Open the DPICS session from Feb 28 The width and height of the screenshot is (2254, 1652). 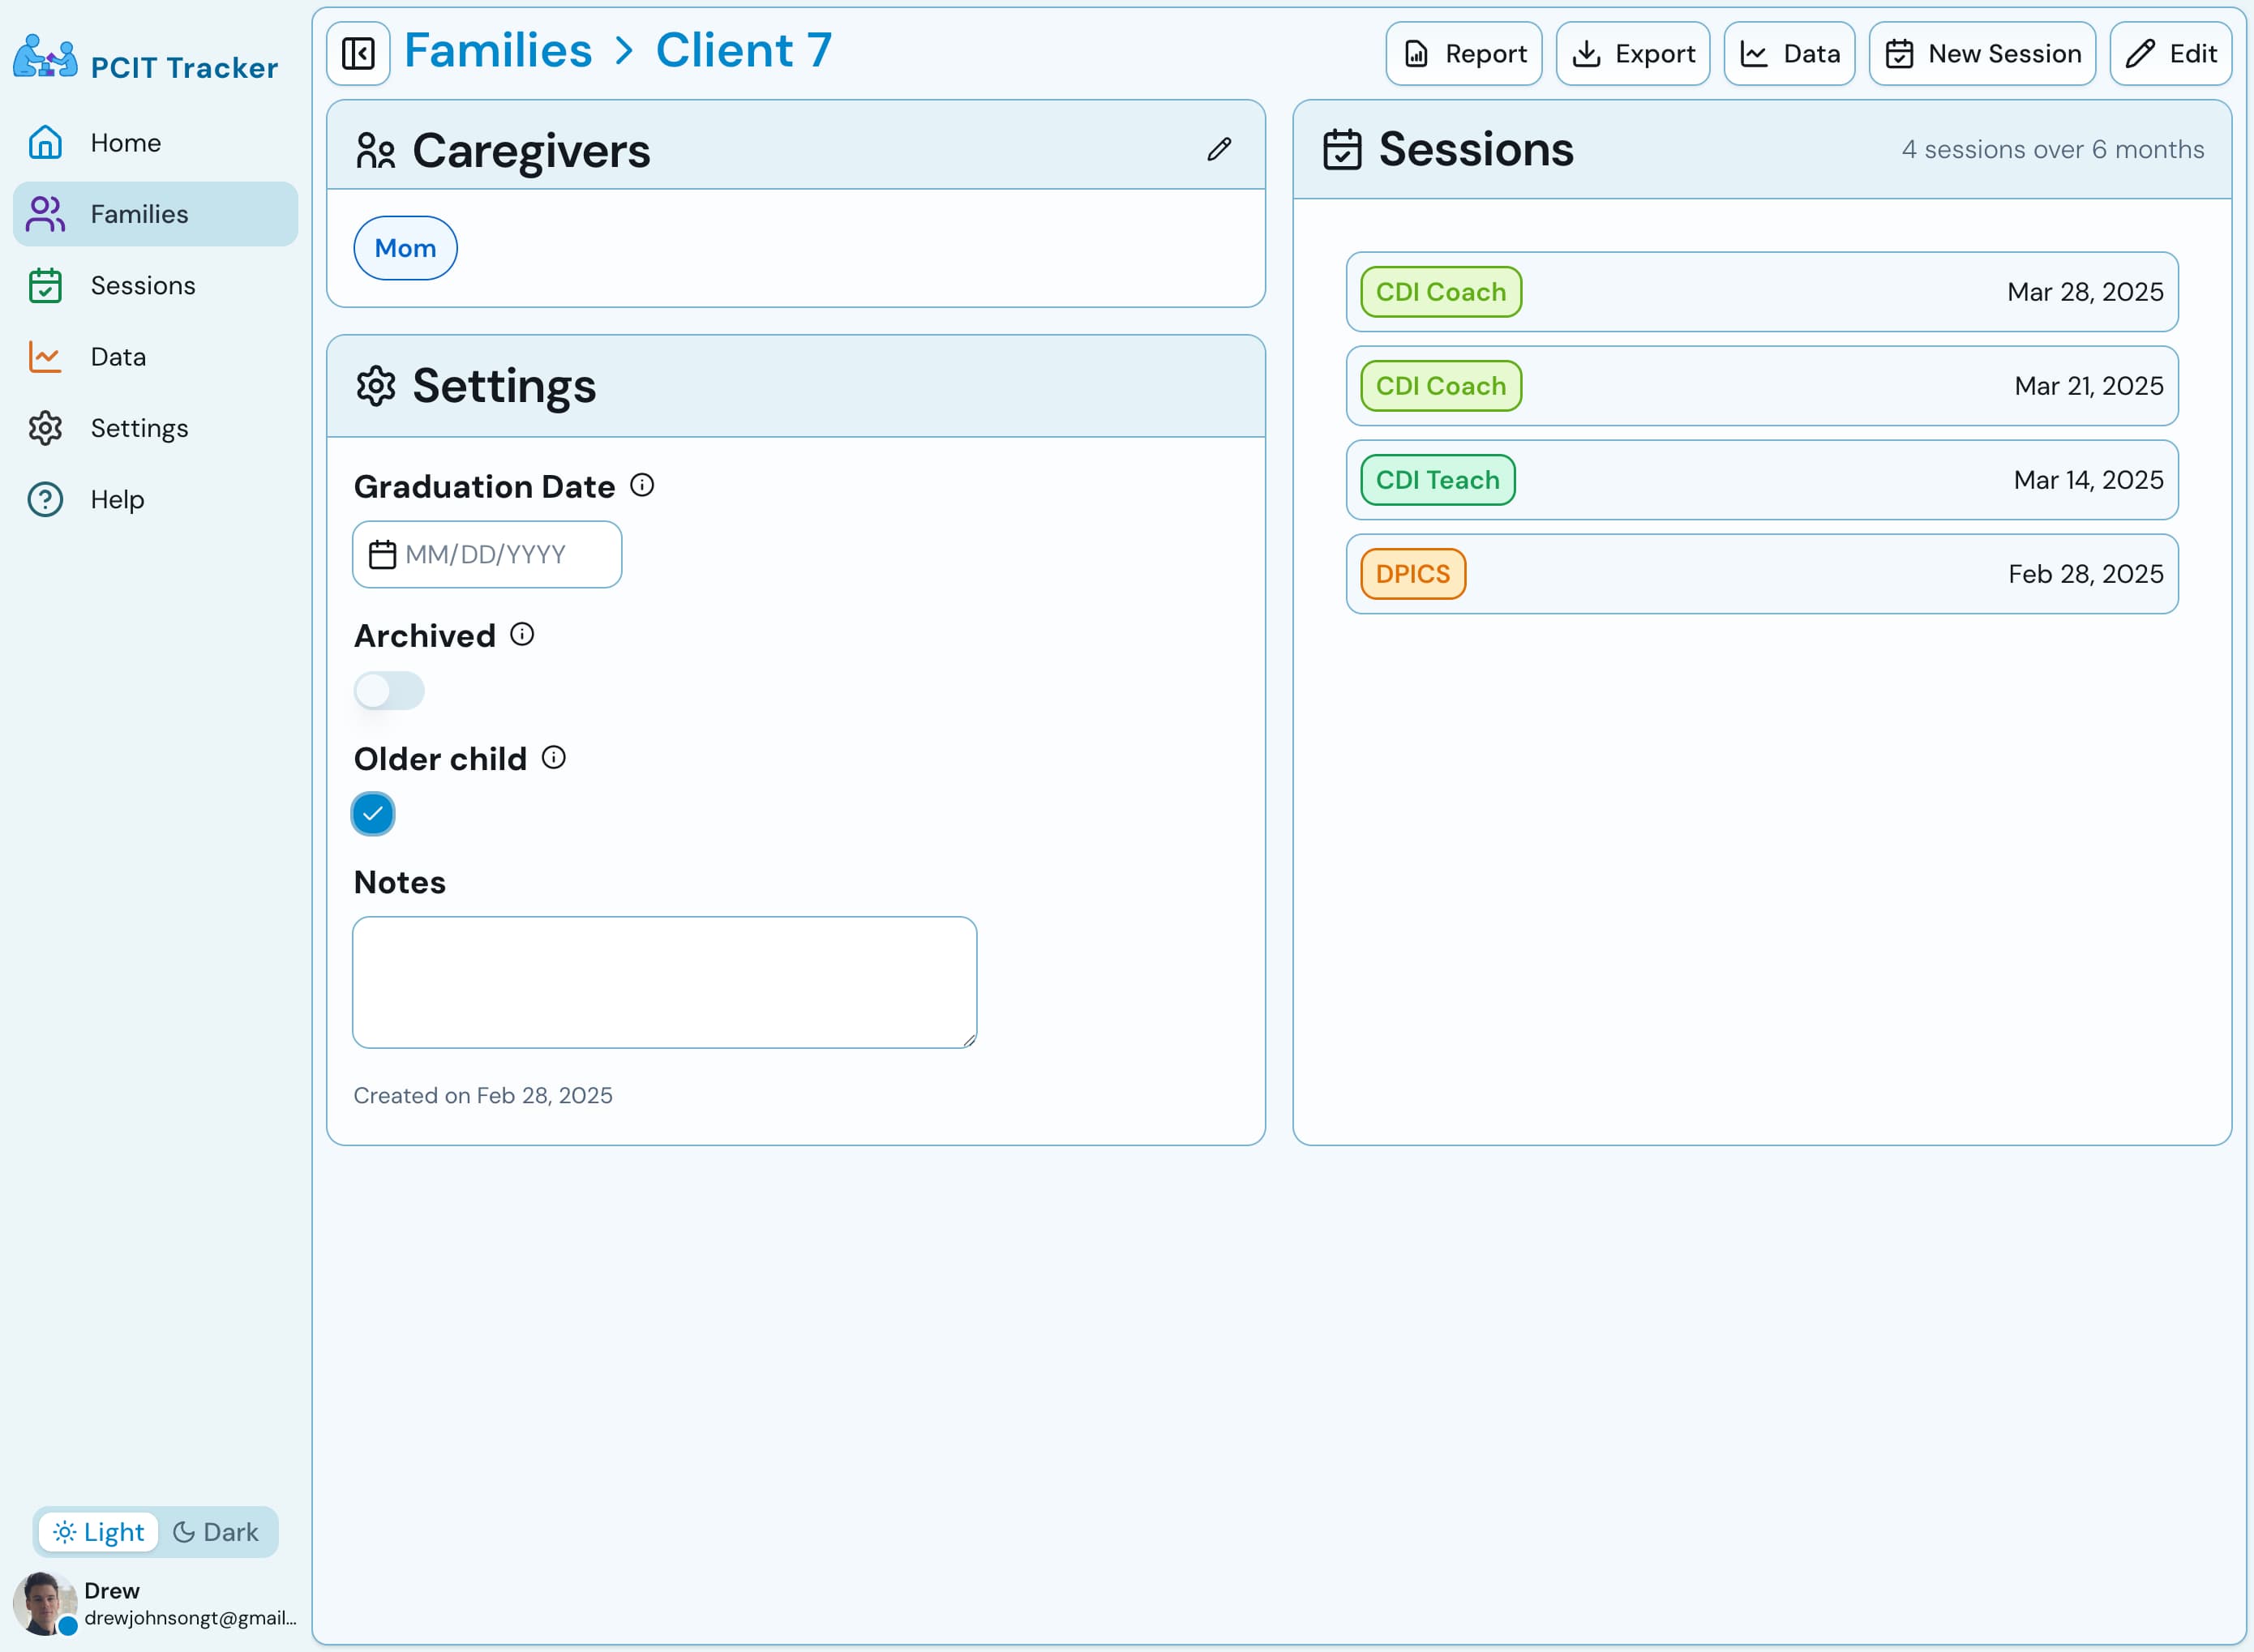pos(1761,574)
